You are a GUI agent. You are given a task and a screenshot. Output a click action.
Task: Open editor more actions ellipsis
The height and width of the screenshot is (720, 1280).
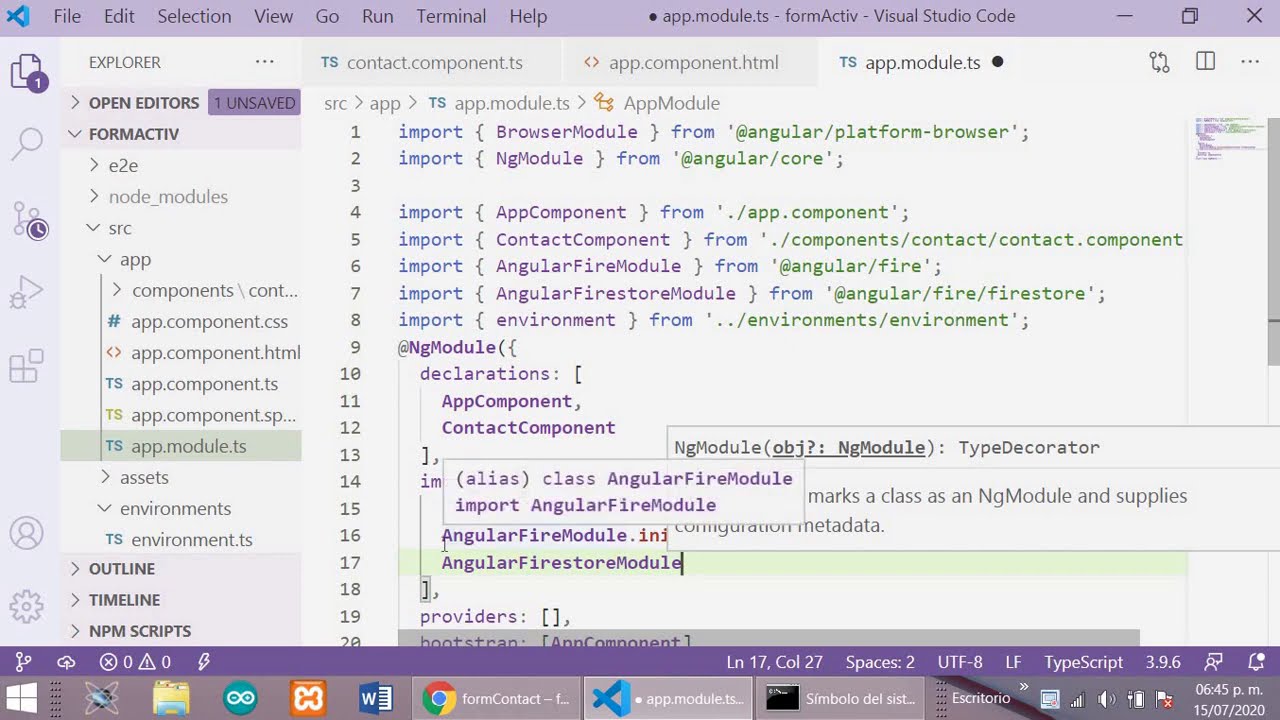pos(1250,62)
